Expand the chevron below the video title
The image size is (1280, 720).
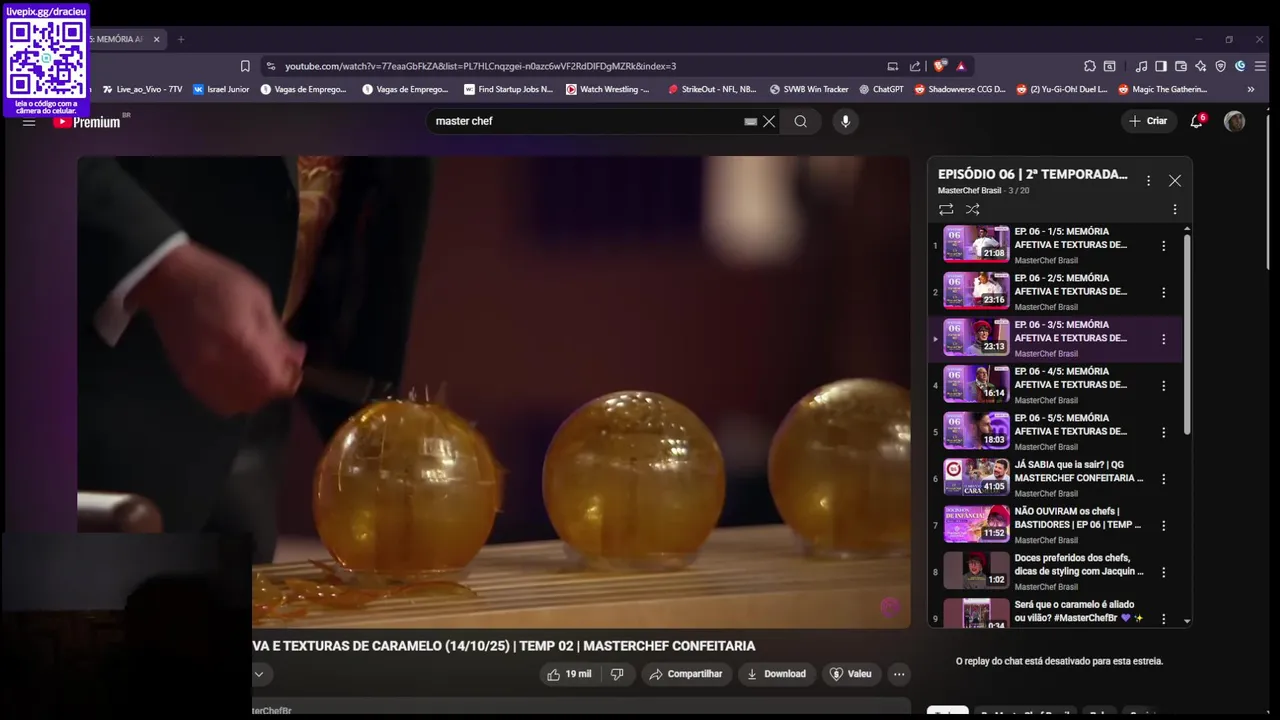pyautogui.click(x=258, y=674)
